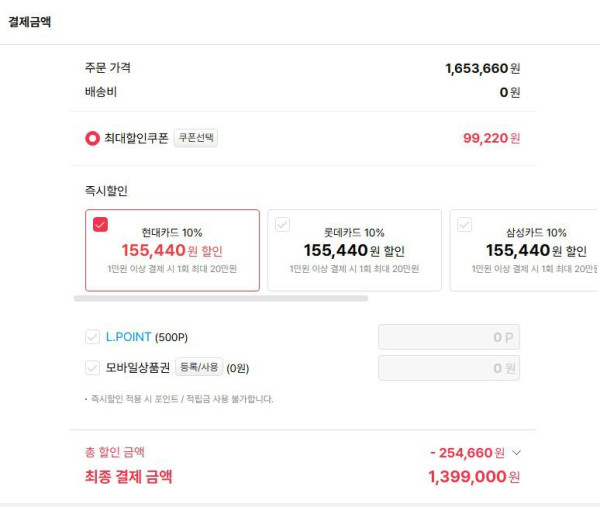Select the 롯데카드 155,440원 discount card
Image resolution: width=600 pixels, height=507 pixels.
tap(354, 250)
